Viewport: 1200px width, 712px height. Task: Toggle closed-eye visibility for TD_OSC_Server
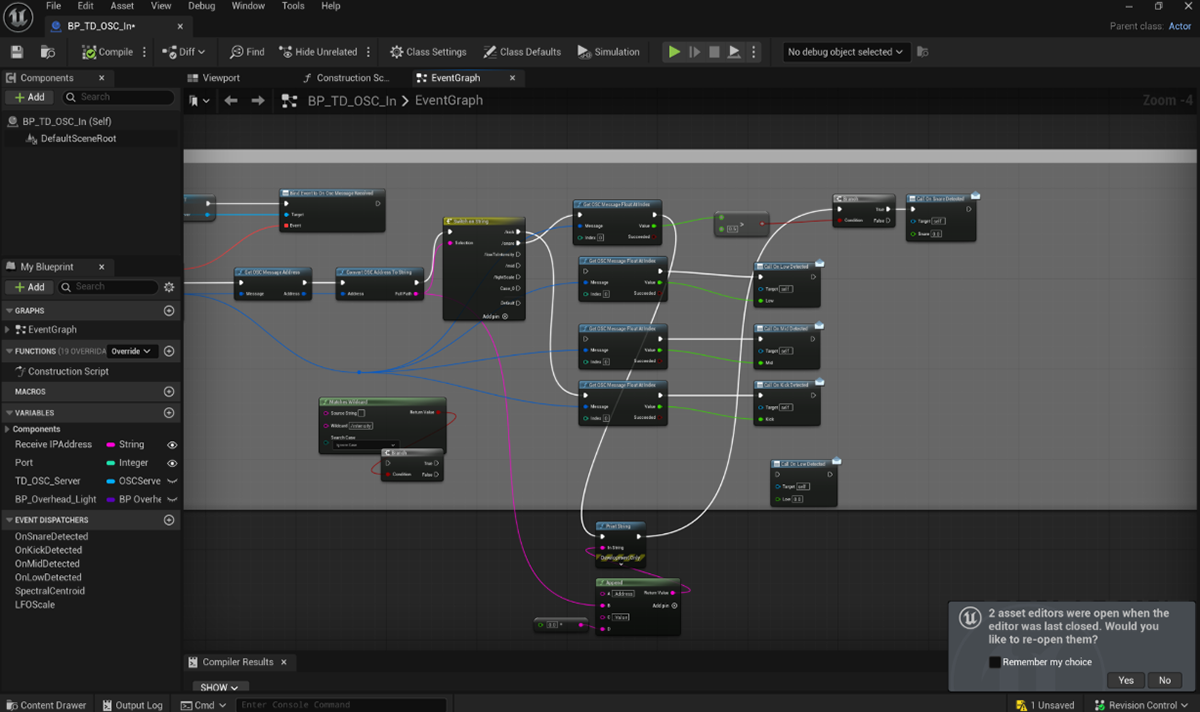[x=172, y=481]
